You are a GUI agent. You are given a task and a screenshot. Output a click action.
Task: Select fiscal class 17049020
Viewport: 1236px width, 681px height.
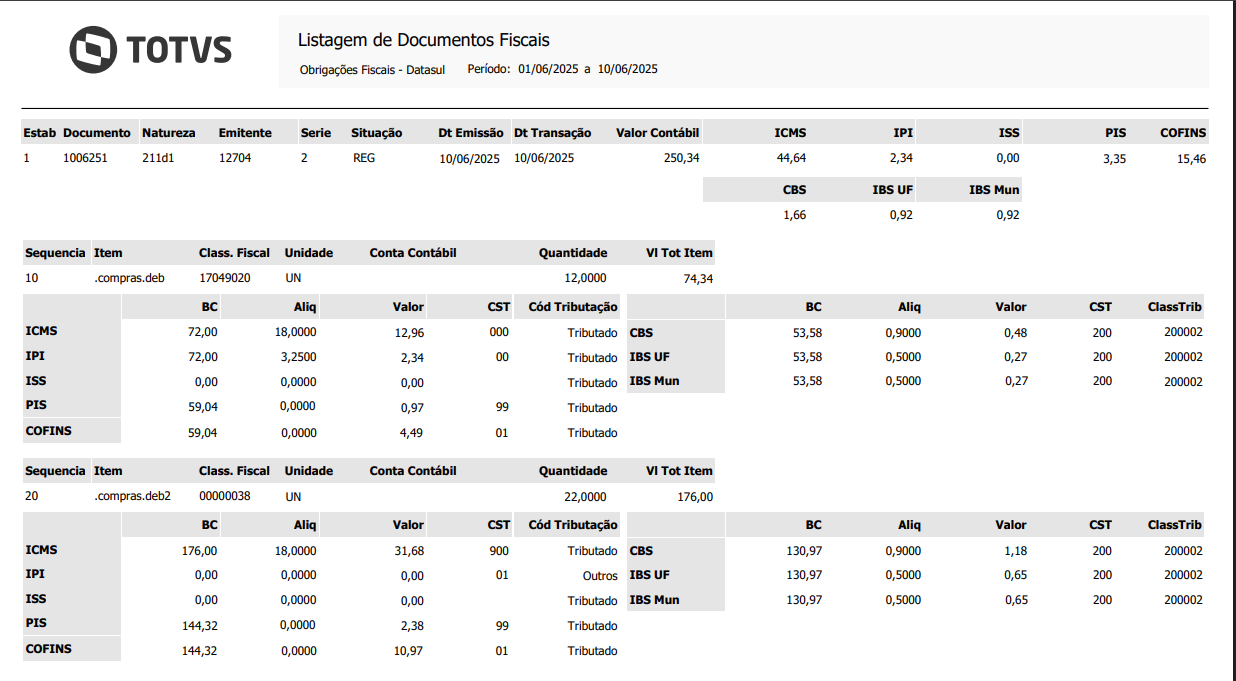click(x=225, y=278)
